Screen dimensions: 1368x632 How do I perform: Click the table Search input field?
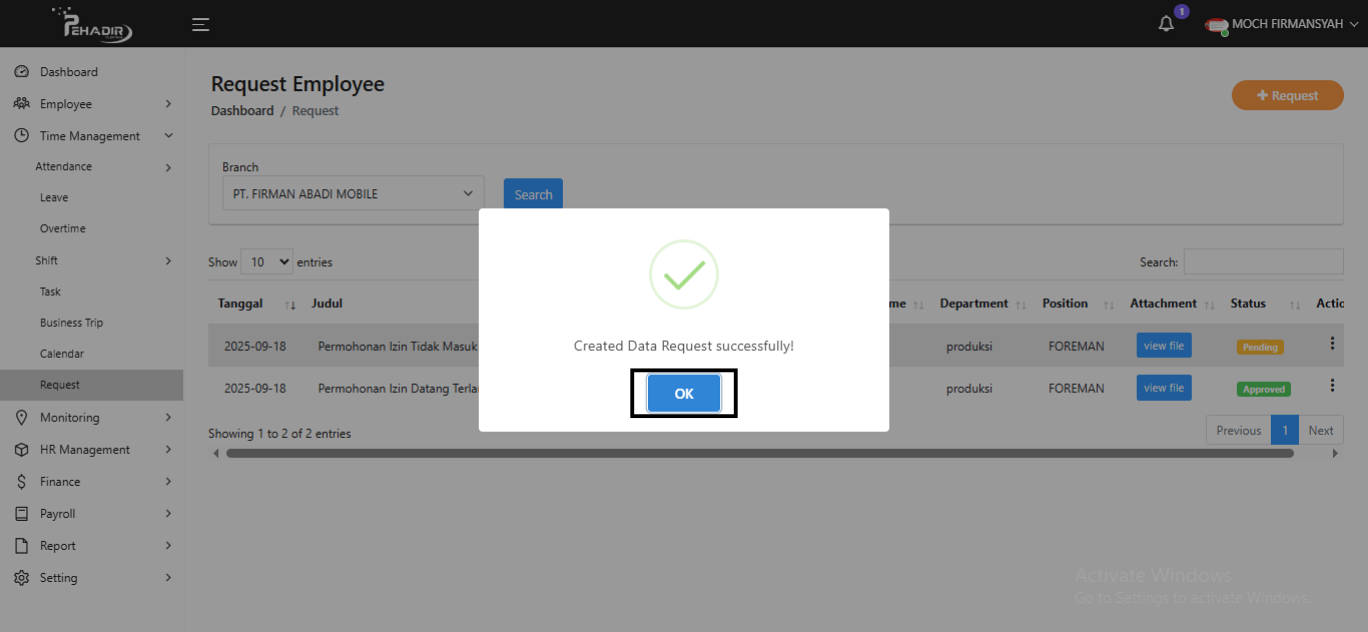pyautogui.click(x=1263, y=262)
